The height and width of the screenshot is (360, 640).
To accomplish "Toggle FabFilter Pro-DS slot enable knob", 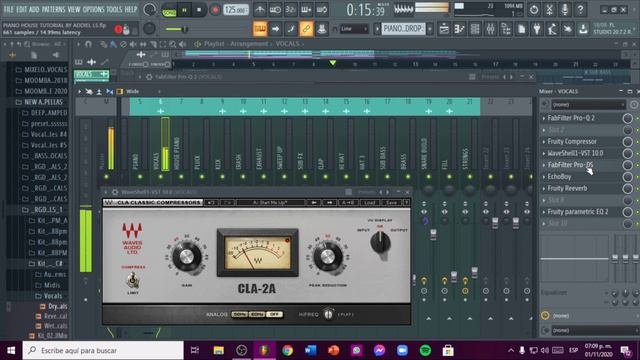I will pos(627,165).
